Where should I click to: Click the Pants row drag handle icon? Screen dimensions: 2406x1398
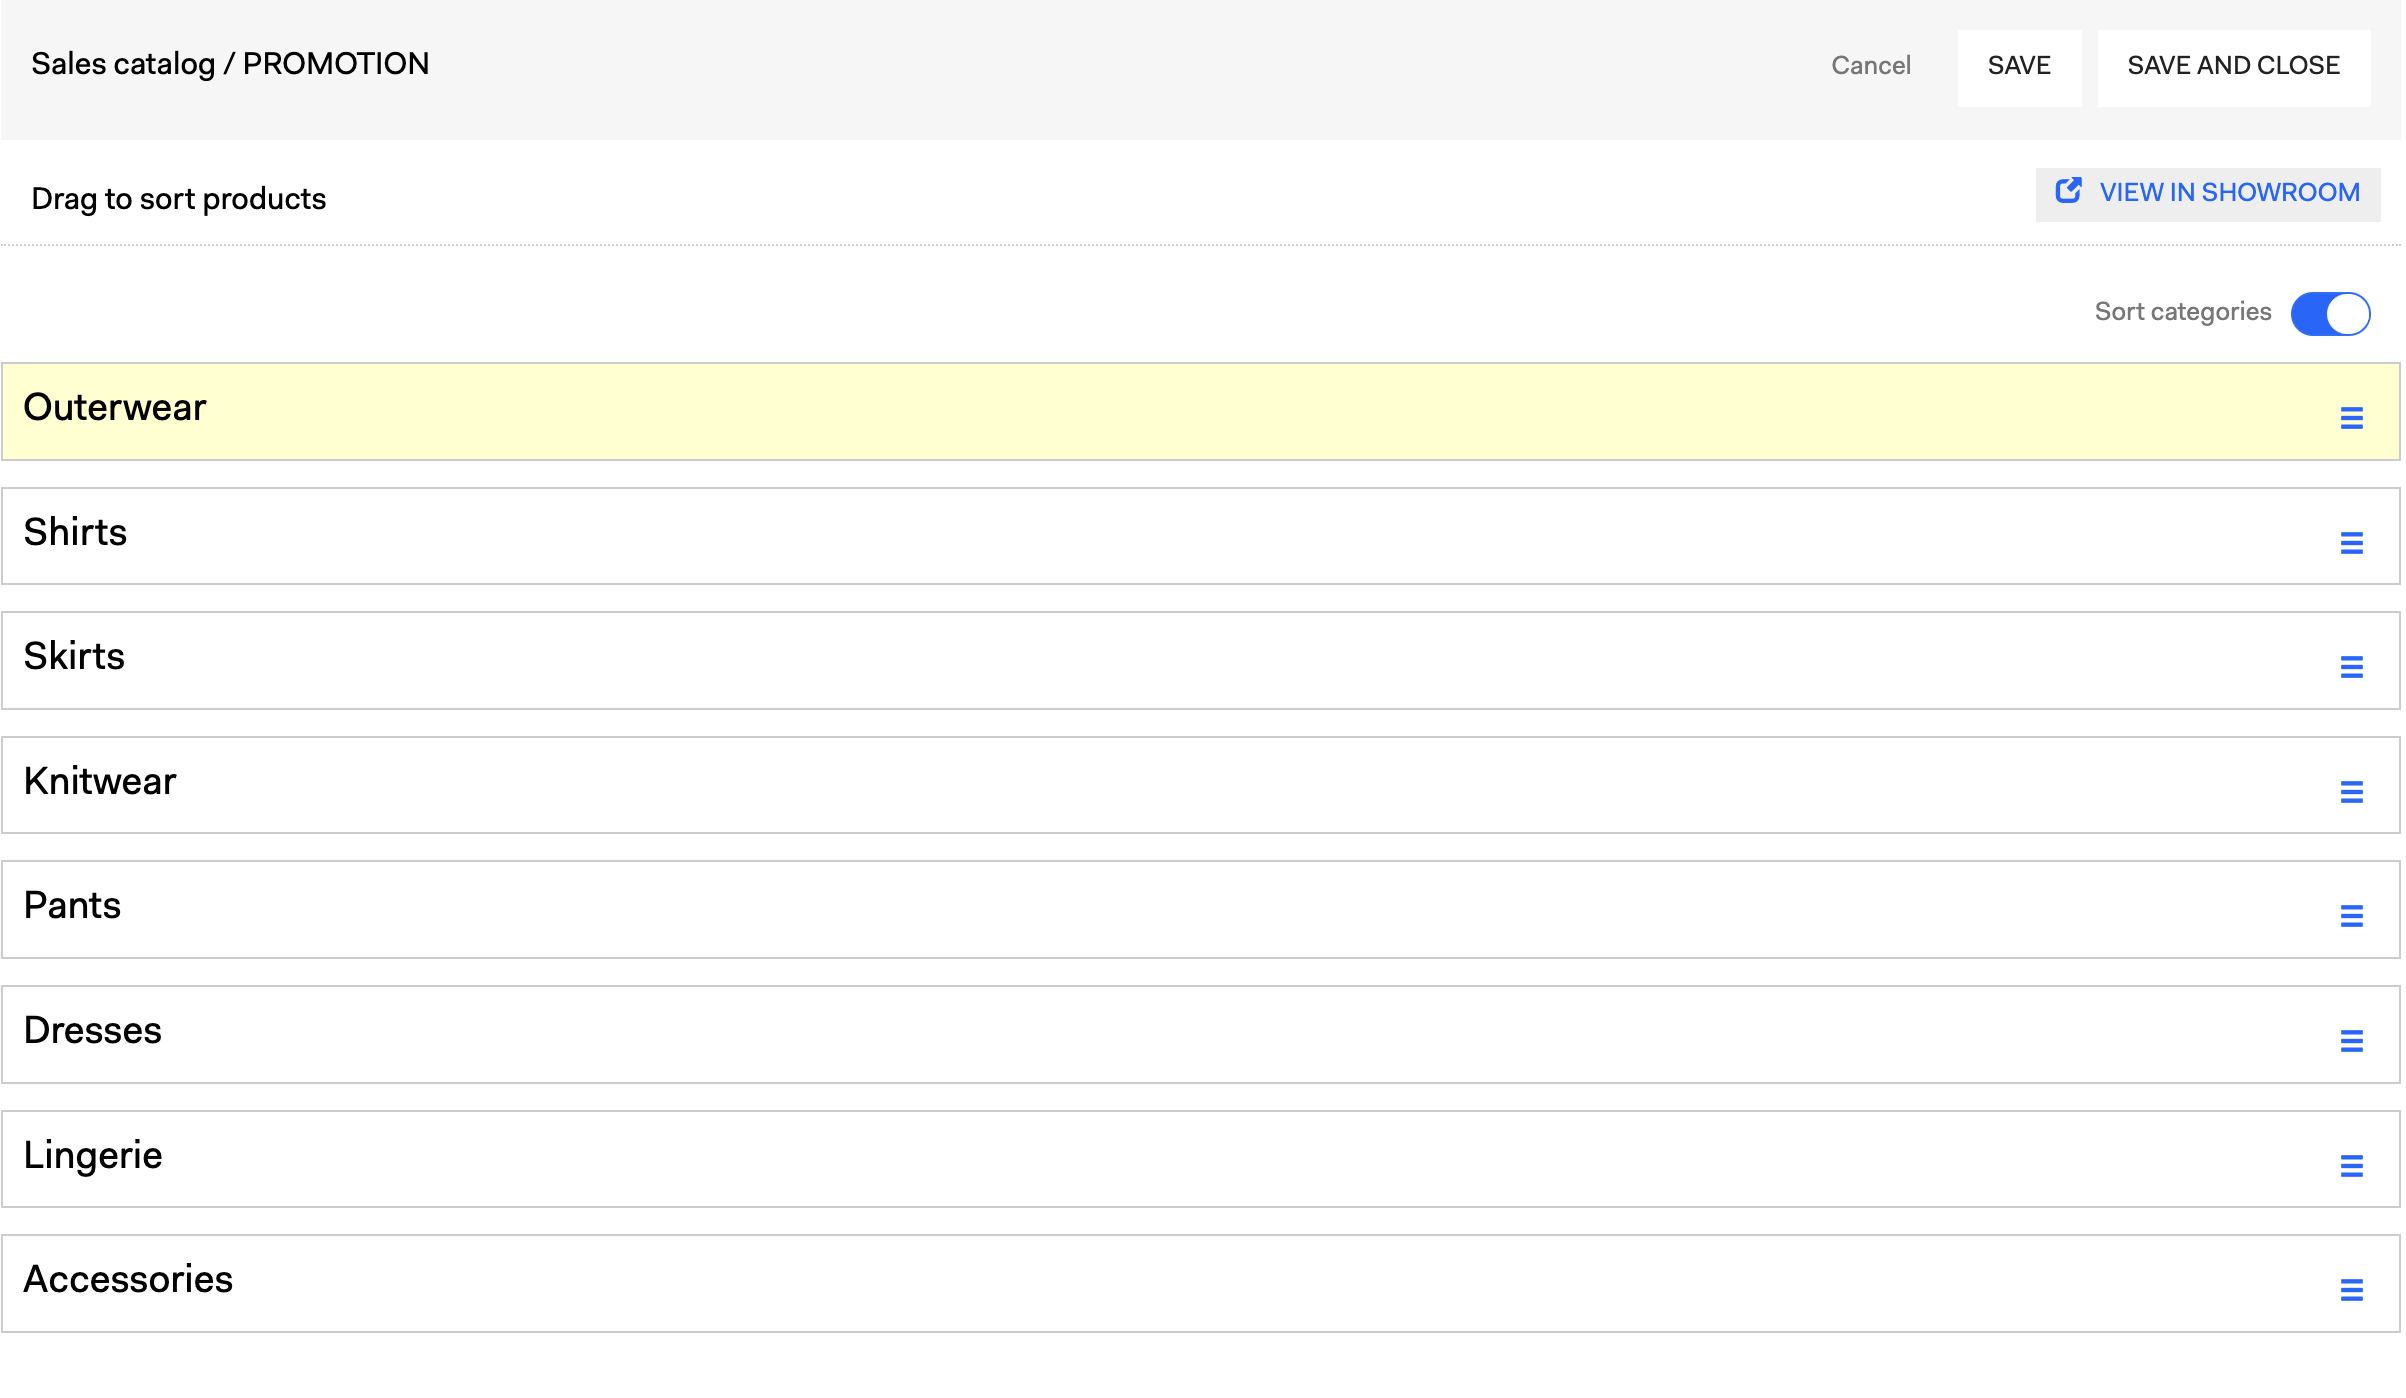(2351, 916)
